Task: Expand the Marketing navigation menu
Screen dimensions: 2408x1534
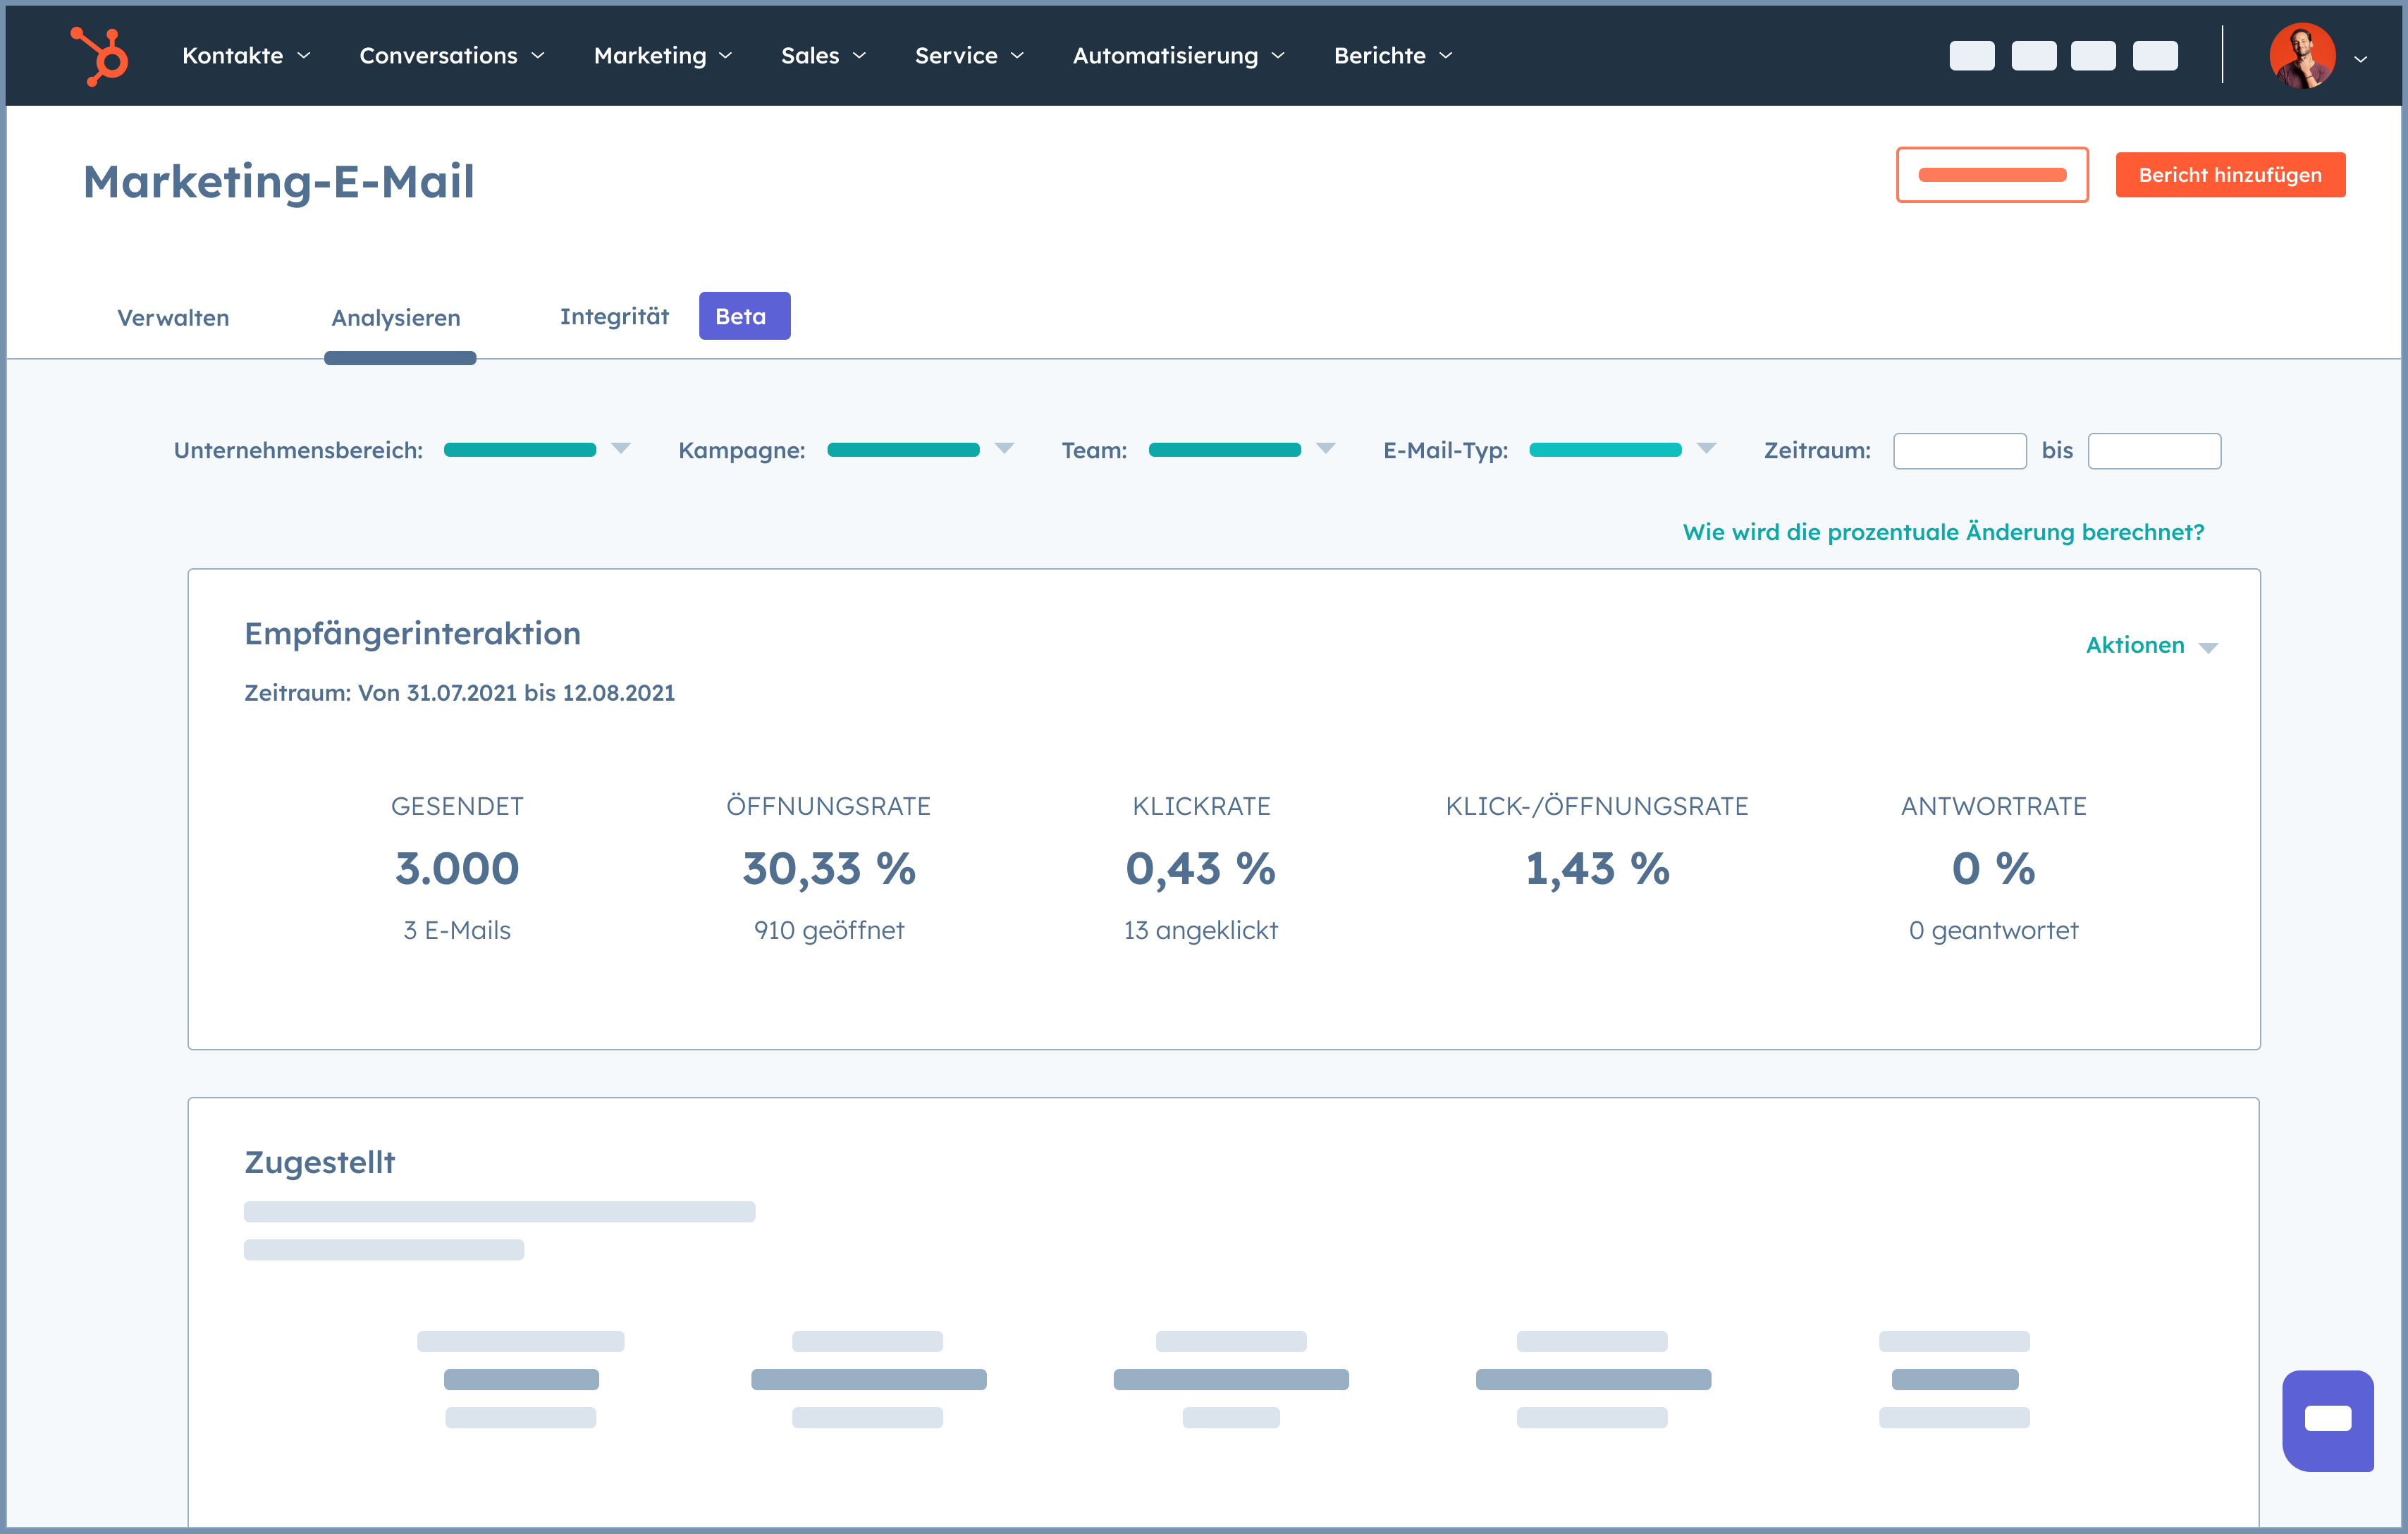Action: [663, 55]
